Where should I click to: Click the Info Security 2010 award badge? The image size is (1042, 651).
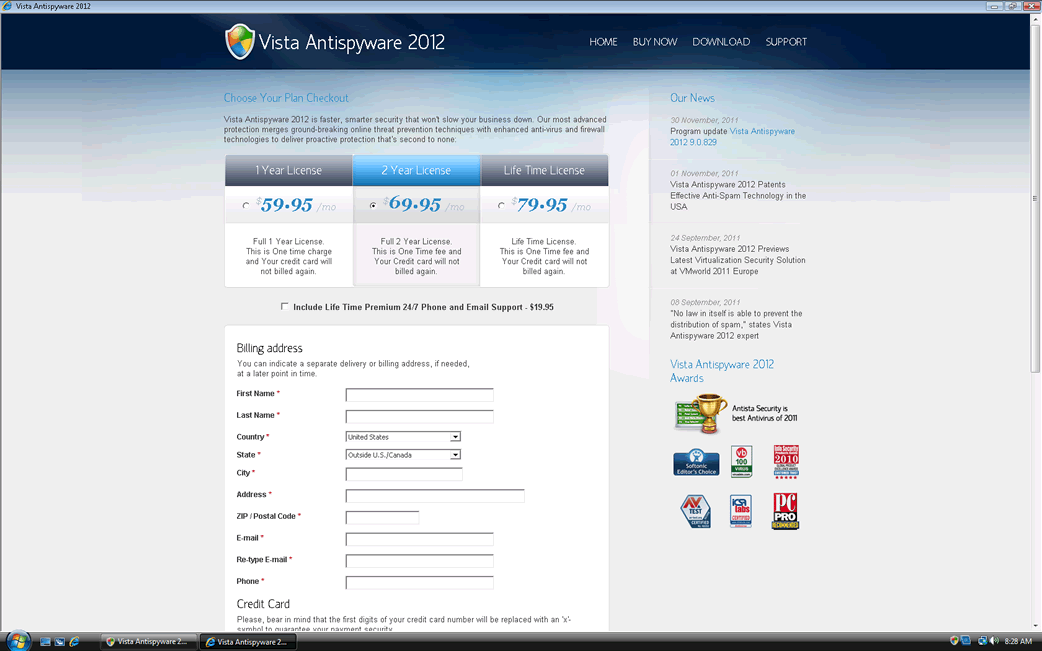pos(786,462)
